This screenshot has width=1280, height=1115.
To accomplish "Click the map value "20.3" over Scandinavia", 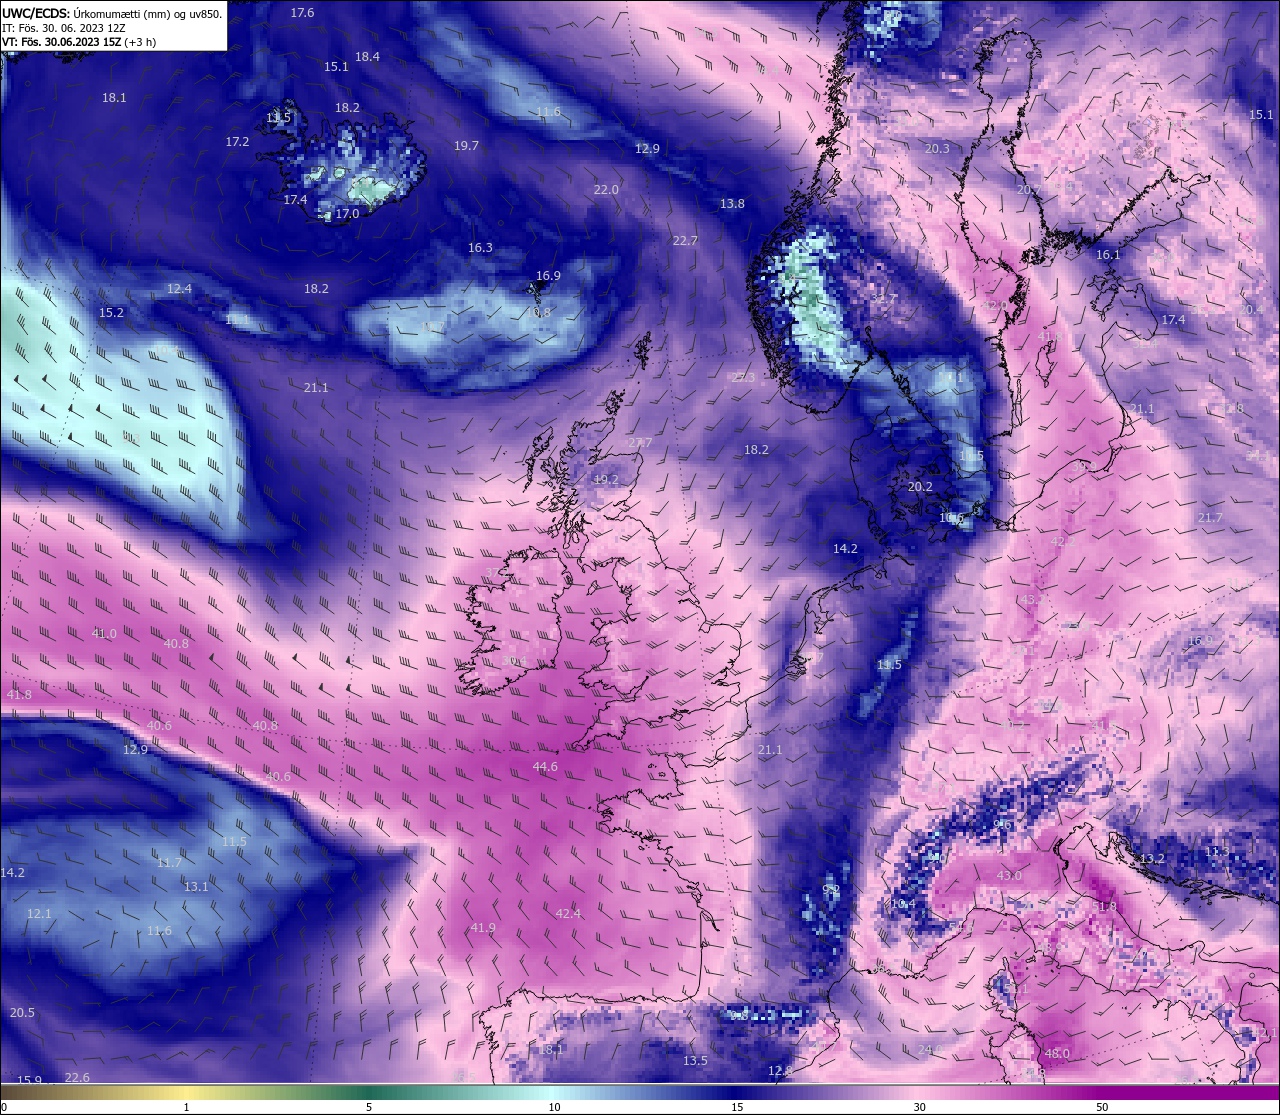I will click(x=937, y=149).
